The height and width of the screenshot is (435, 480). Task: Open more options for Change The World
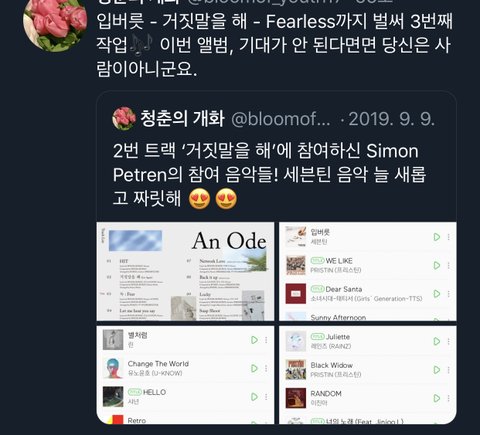click(266, 368)
